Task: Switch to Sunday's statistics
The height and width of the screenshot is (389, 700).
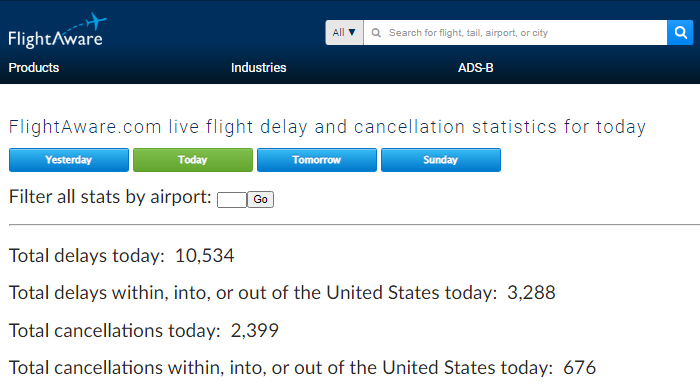Action: (x=441, y=160)
